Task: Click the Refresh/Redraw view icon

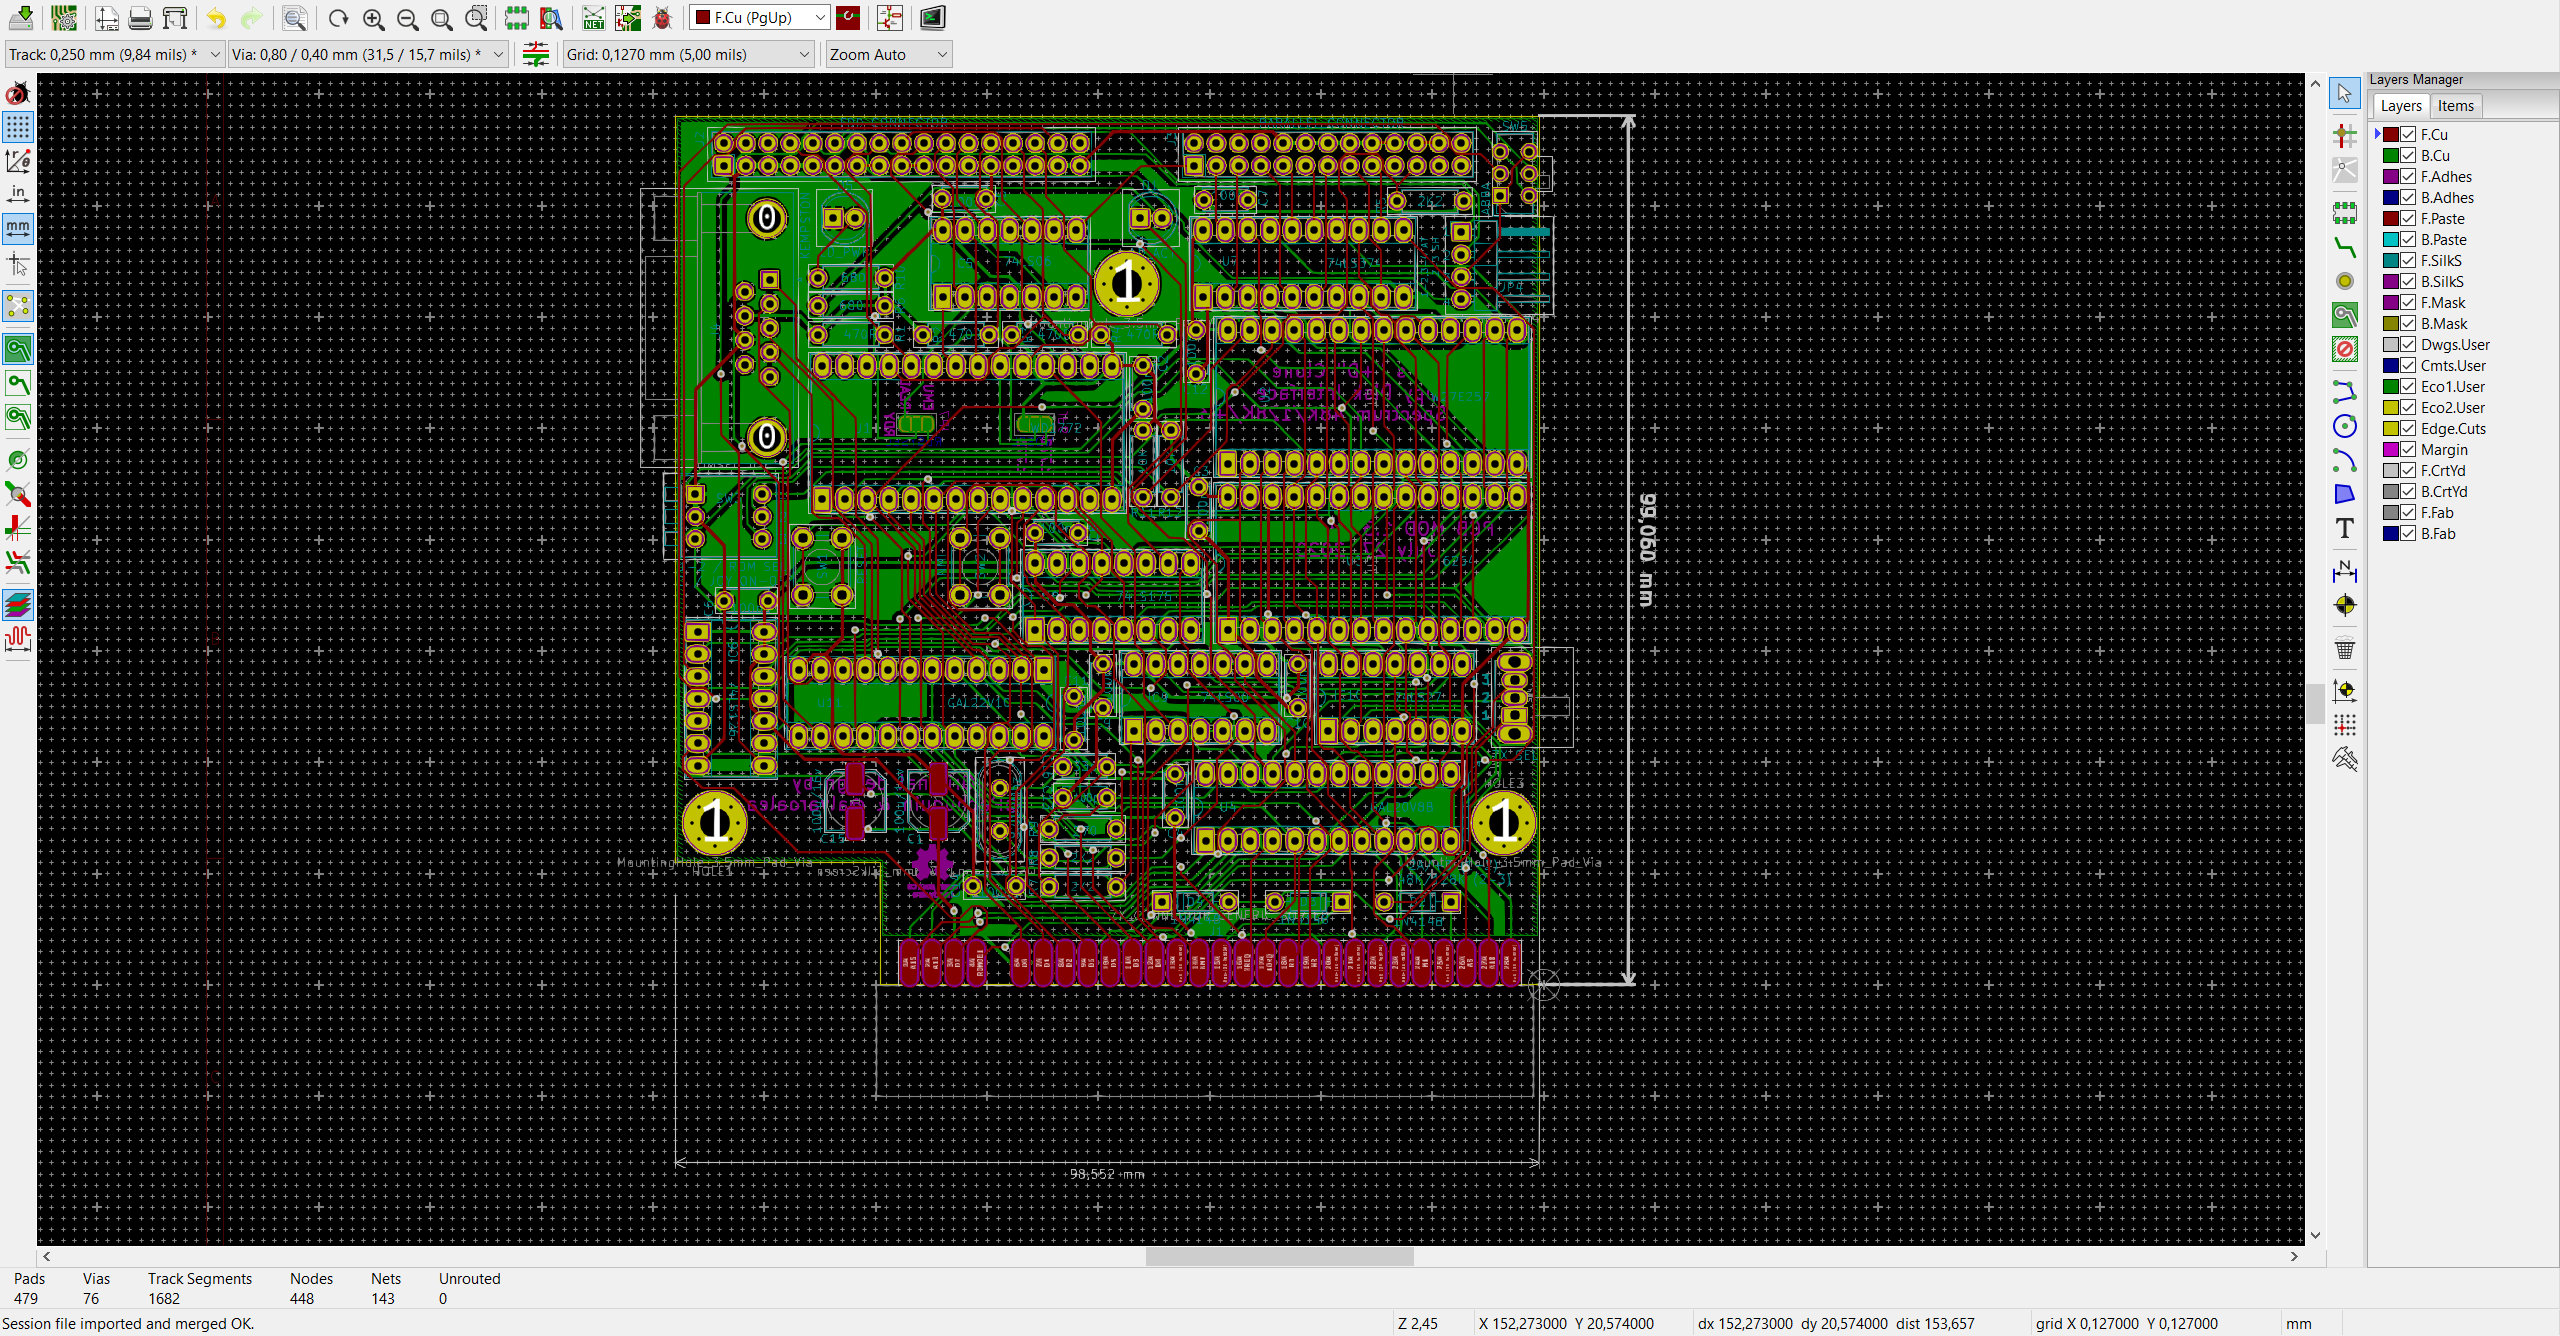Action: click(338, 18)
